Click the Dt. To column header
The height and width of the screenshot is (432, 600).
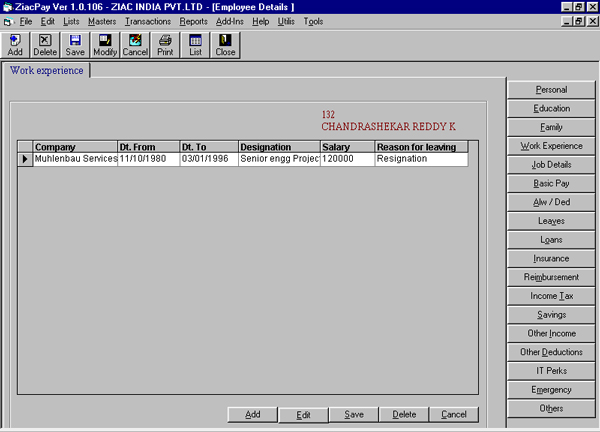click(x=209, y=147)
